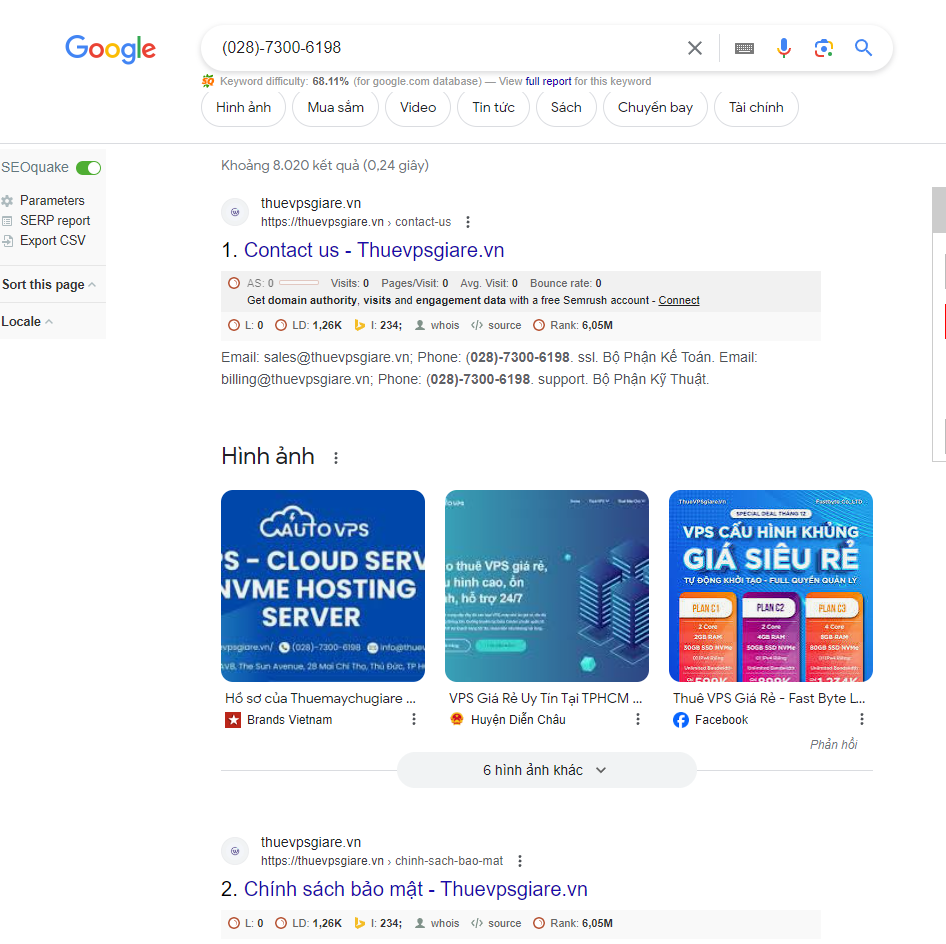The height and width of the screenshot is (944, 946).
Task: Select the Tài chính filter tab
Action: (x=756, y=107)
